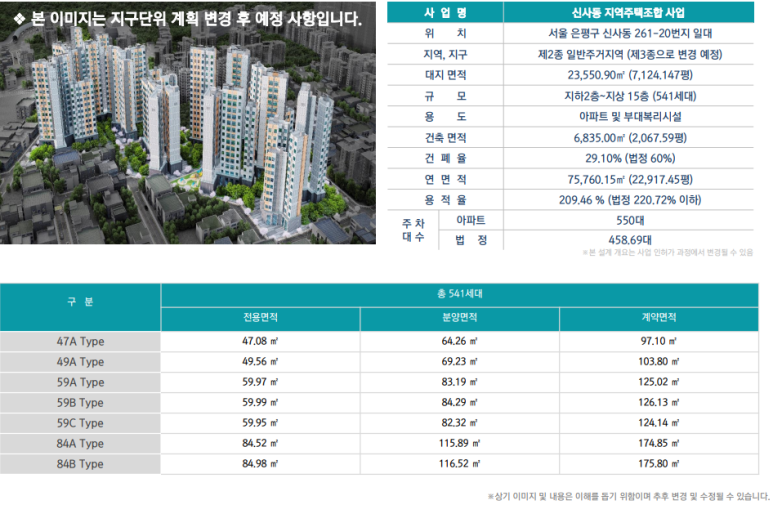Click the 126.13 ㎡ cell
Viewport: 773px width, 505px height.
point(659,402)
